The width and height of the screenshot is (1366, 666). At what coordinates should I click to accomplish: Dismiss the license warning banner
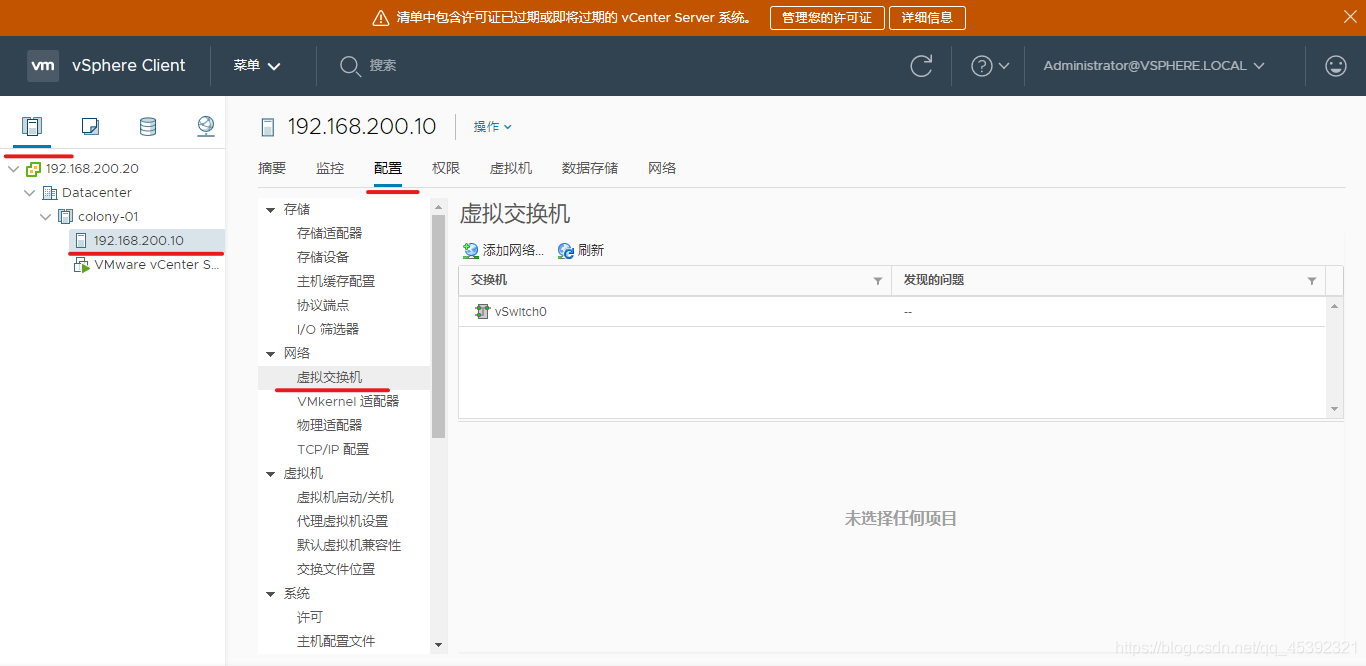(x=1349, y=17)
